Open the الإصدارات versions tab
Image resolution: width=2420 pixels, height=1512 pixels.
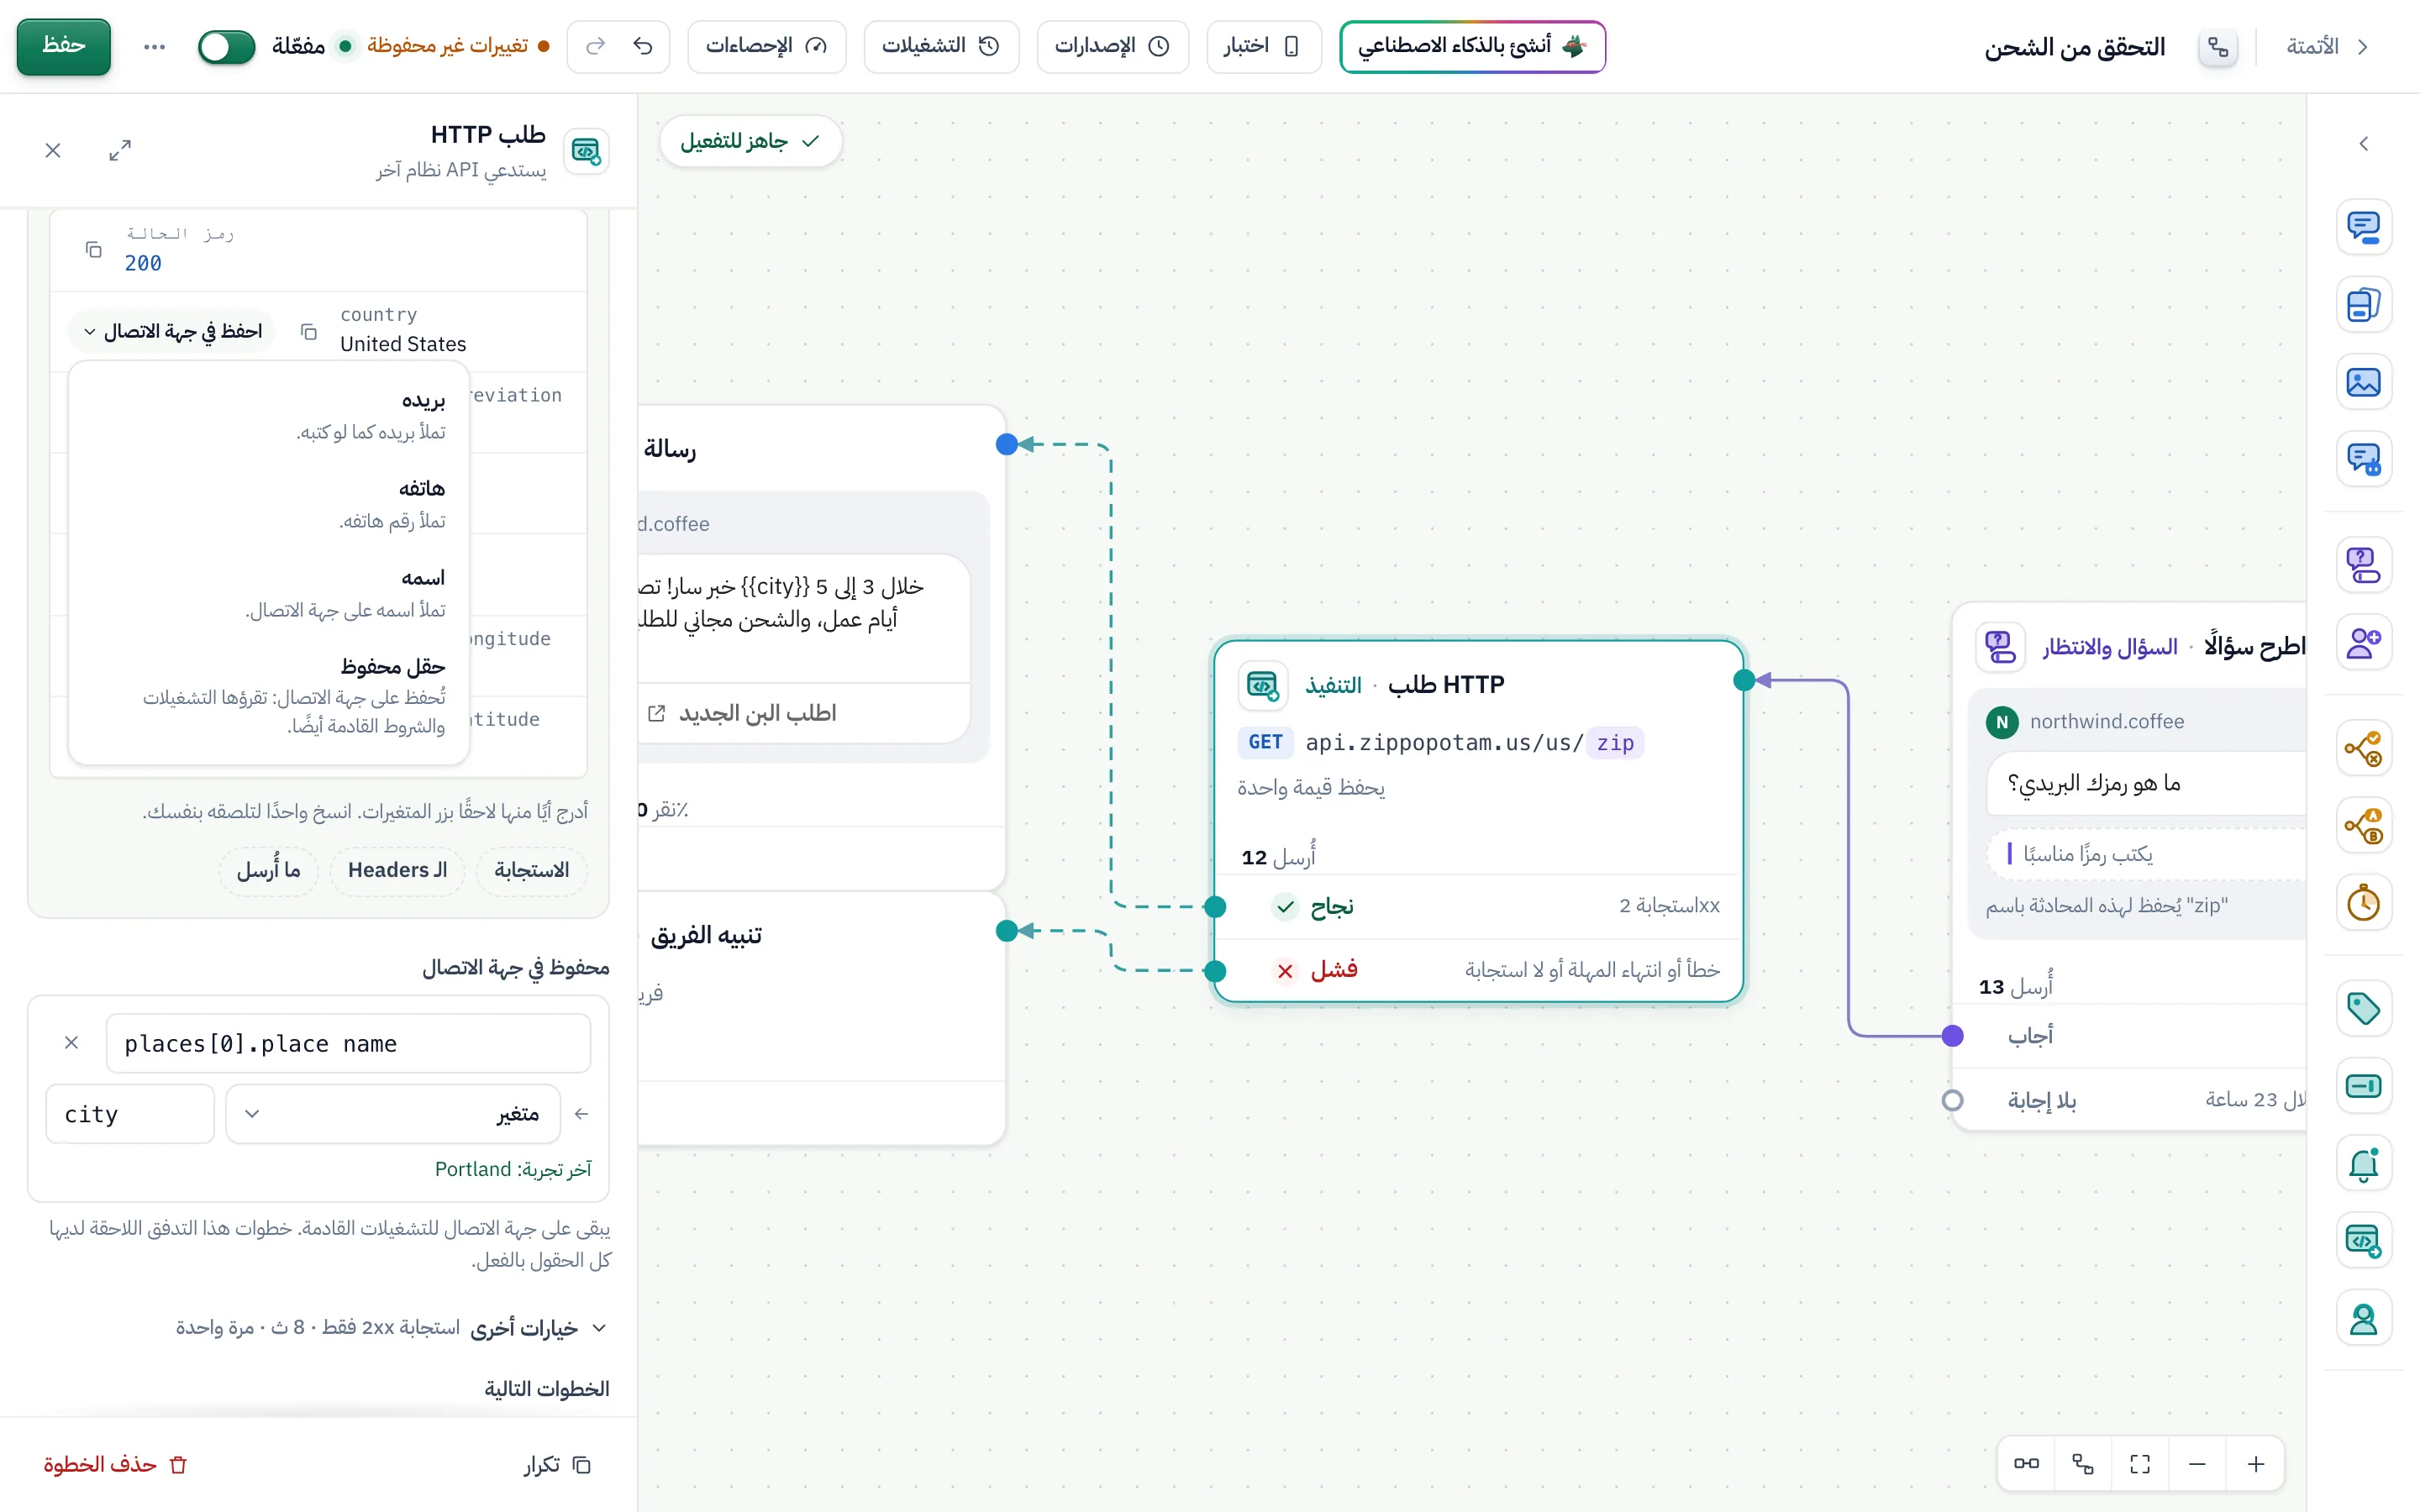click(1112, 46)
